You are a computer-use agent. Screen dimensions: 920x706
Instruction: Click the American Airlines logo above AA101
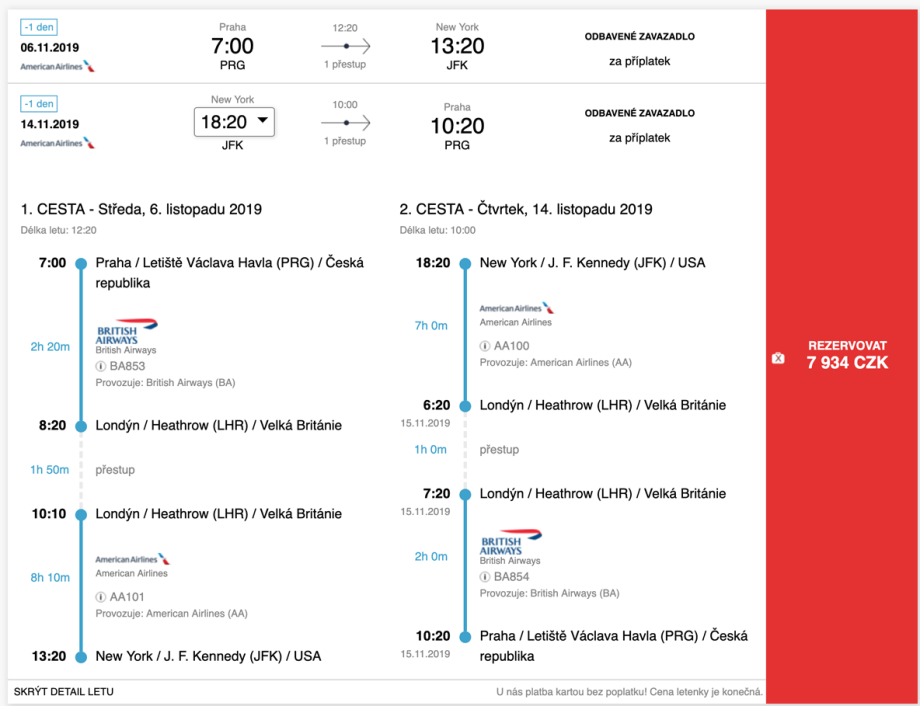[132, 560]
